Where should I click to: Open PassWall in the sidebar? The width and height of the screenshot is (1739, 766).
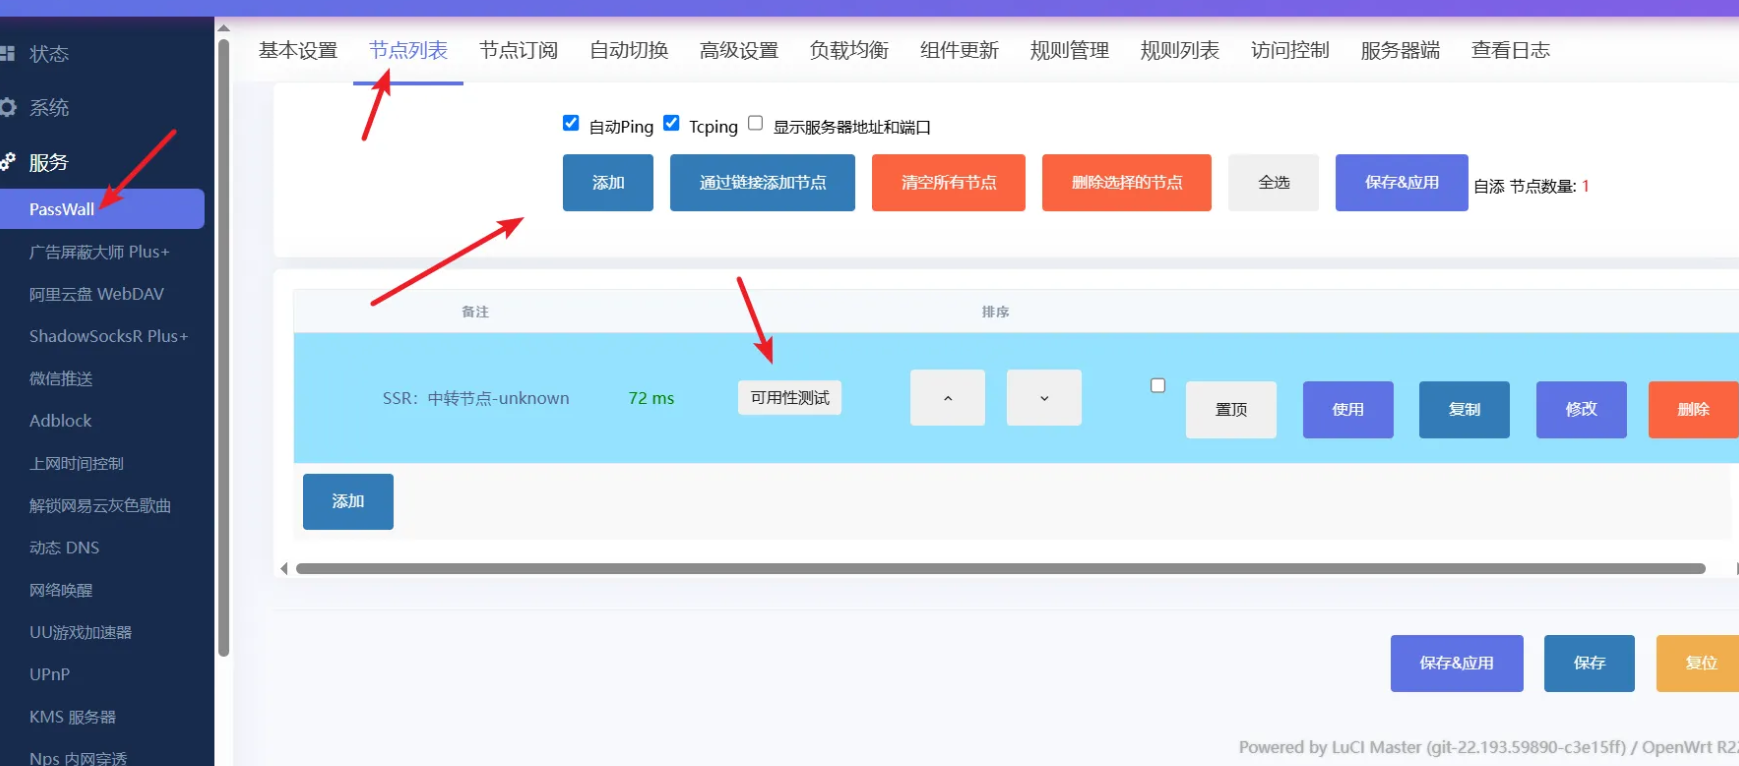pyautogui.click(x=62, y=209)
